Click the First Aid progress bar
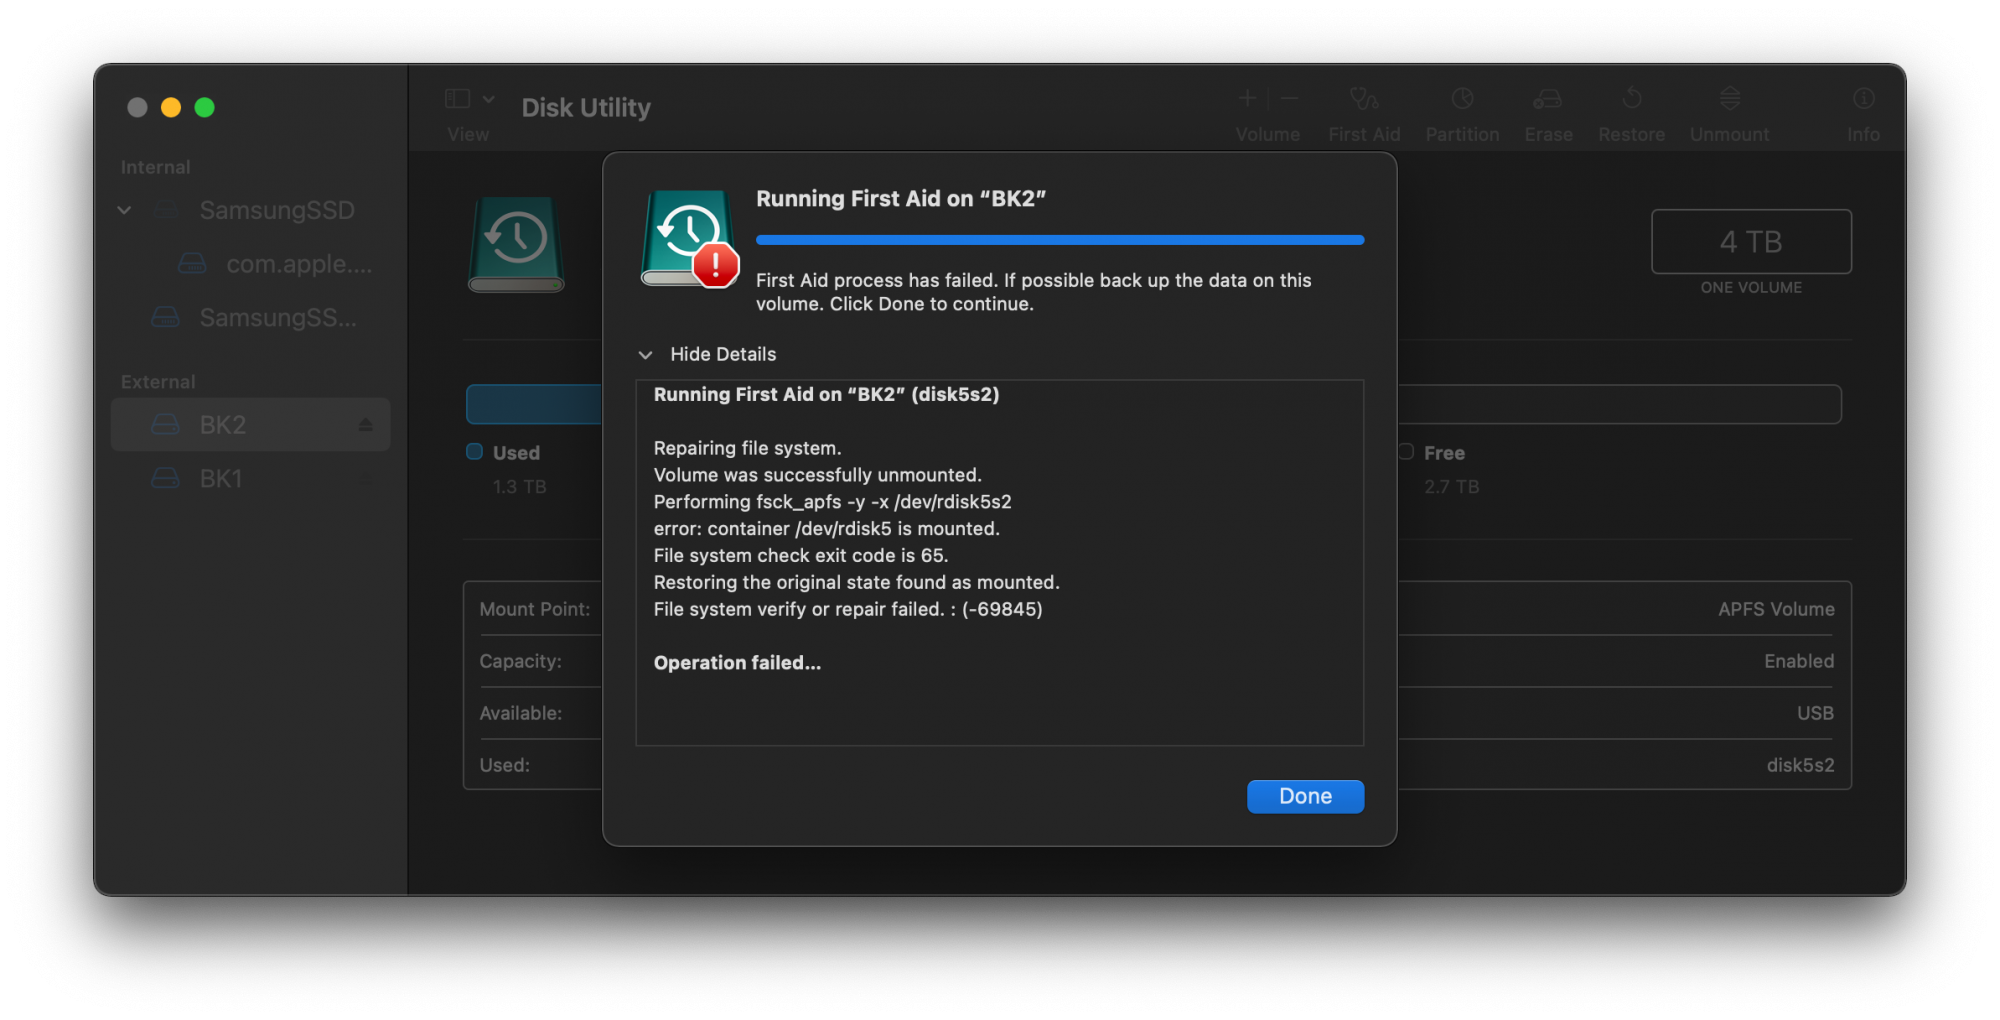Screen dimensions: 2000x1020 click(1060, 240)
